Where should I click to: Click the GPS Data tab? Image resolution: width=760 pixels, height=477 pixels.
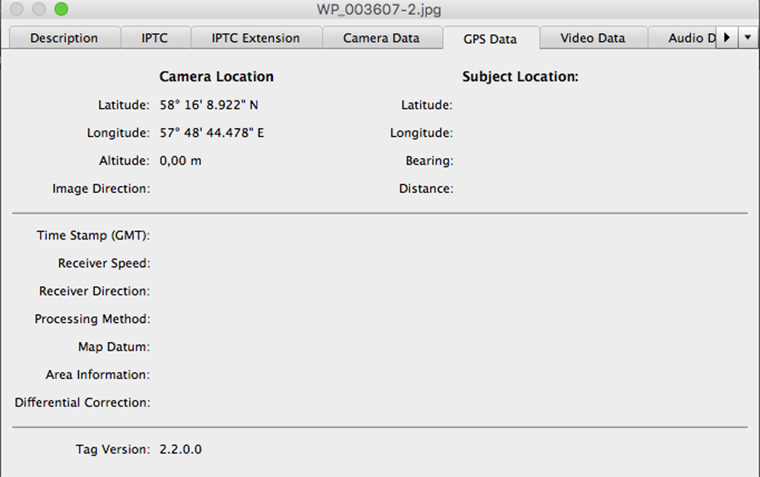(490, 39)
